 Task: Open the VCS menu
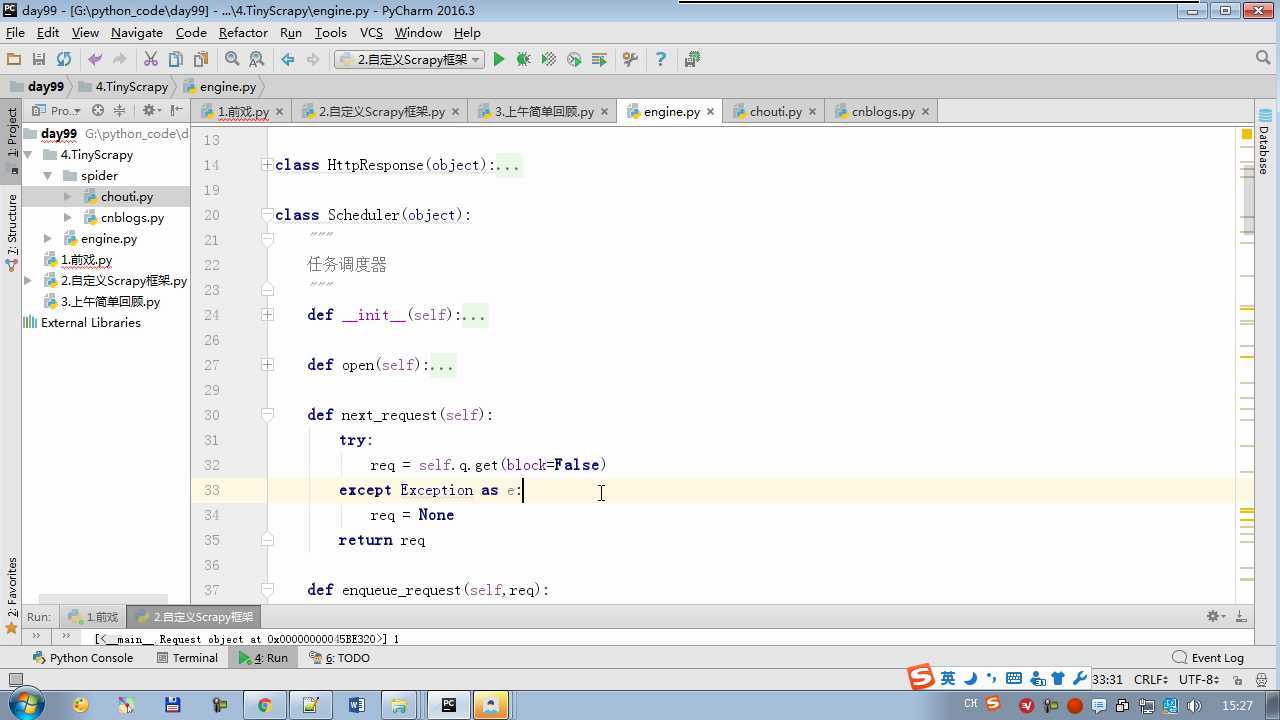[371, 33]
